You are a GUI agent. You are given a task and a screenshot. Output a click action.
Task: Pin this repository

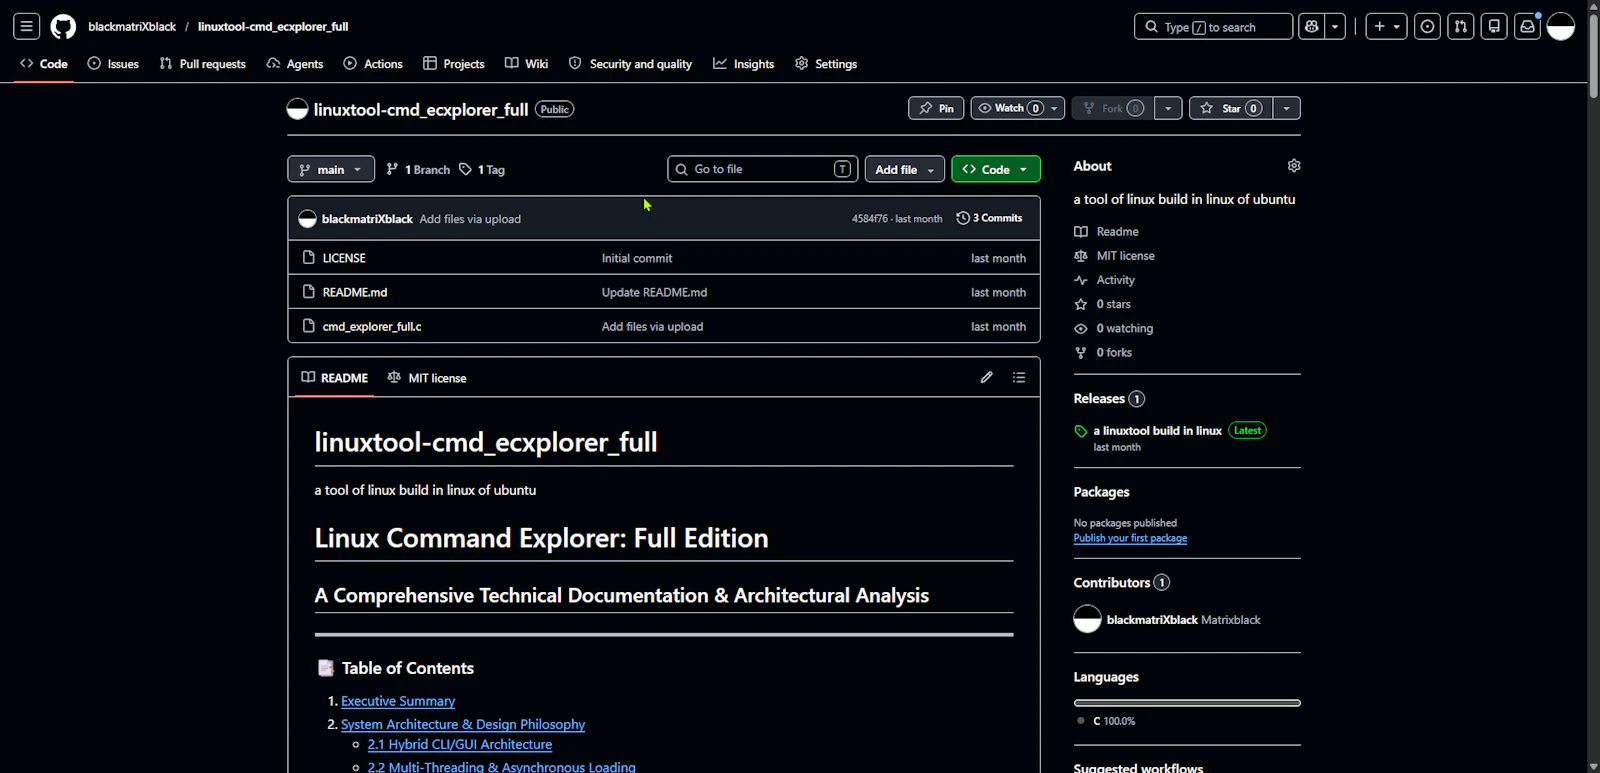tap(936, 108)
